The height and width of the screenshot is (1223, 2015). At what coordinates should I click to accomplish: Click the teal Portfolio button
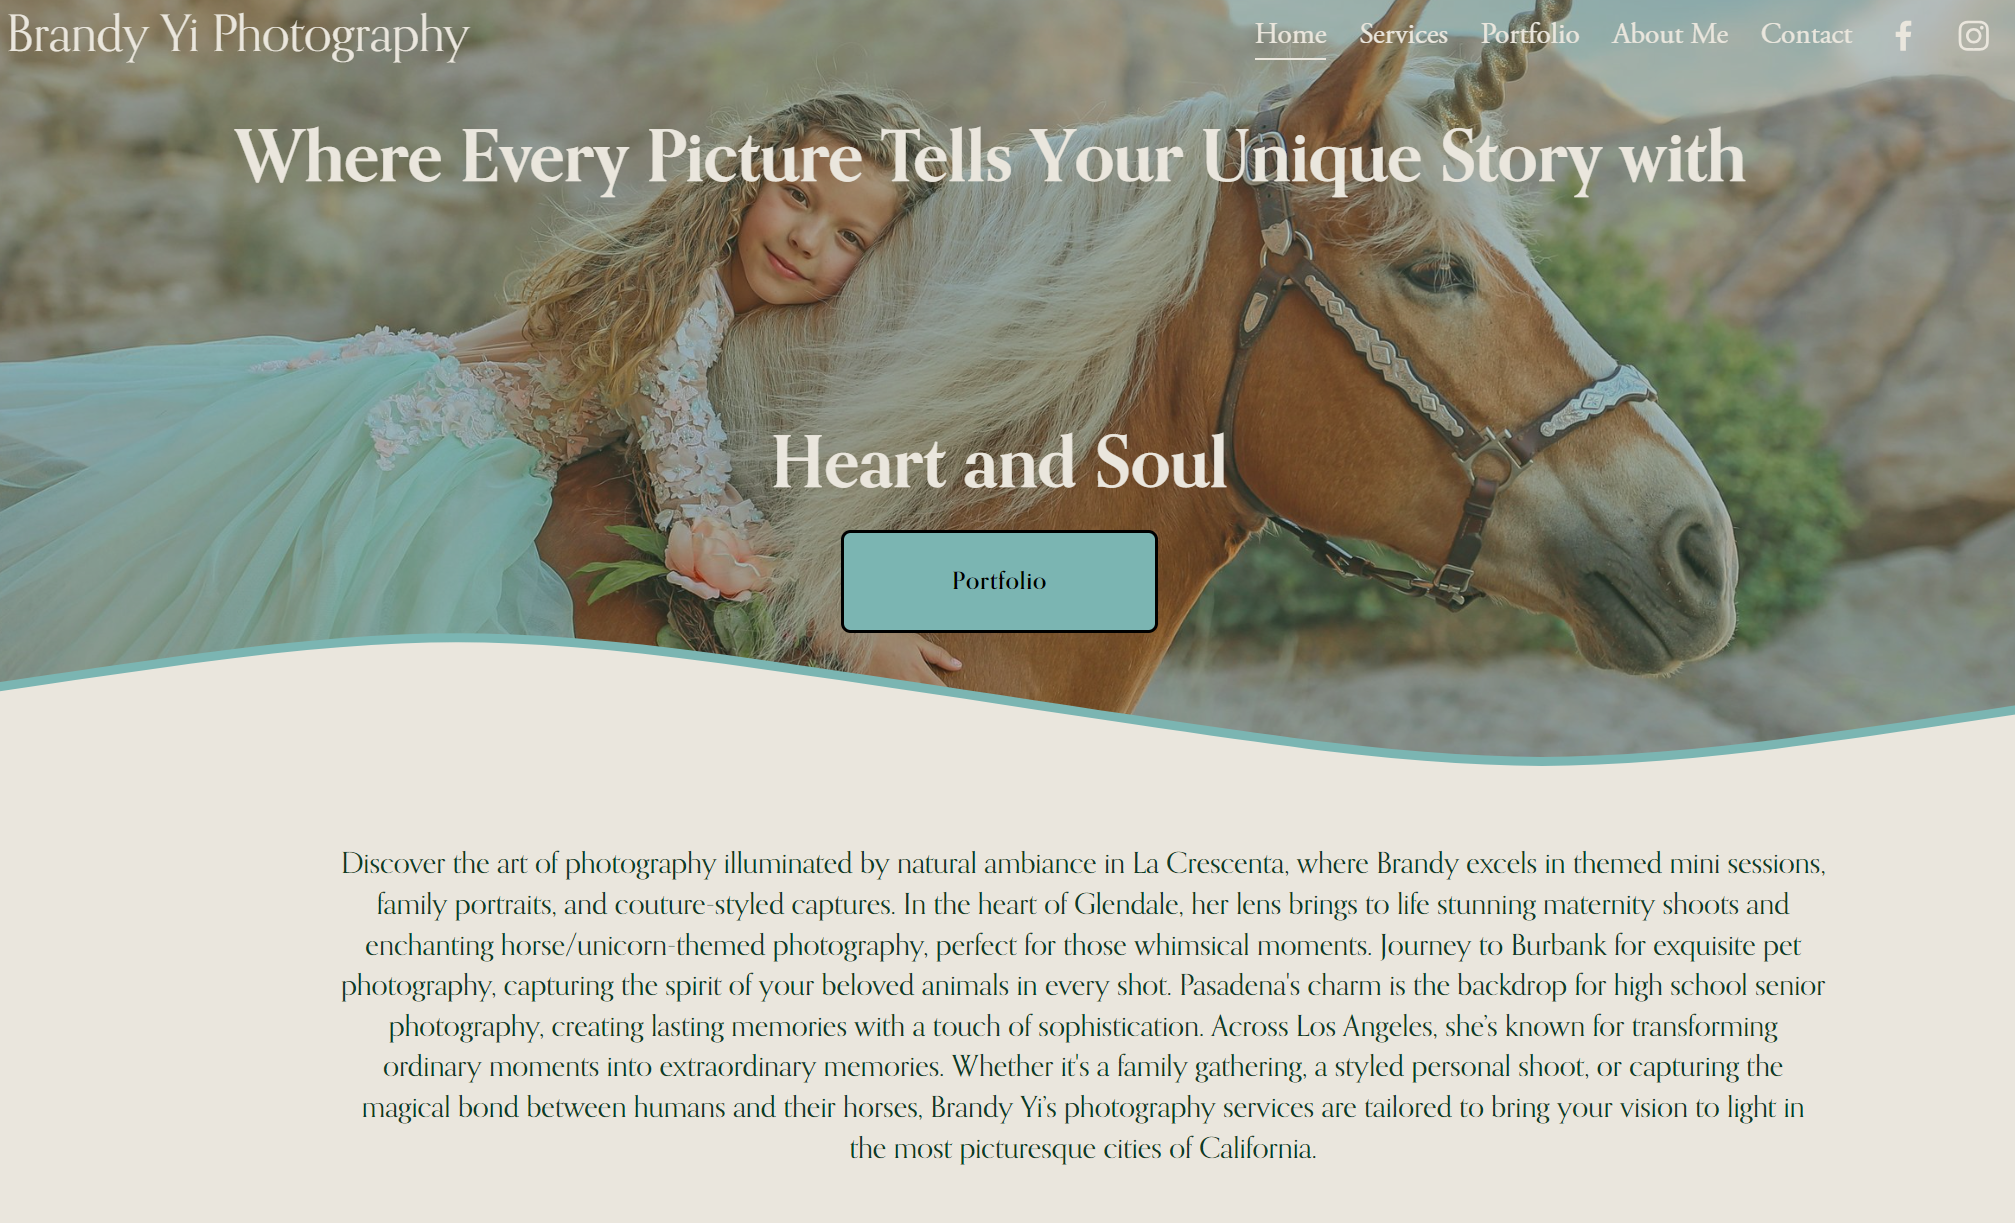pyautogui.click(x=999, y=581)
